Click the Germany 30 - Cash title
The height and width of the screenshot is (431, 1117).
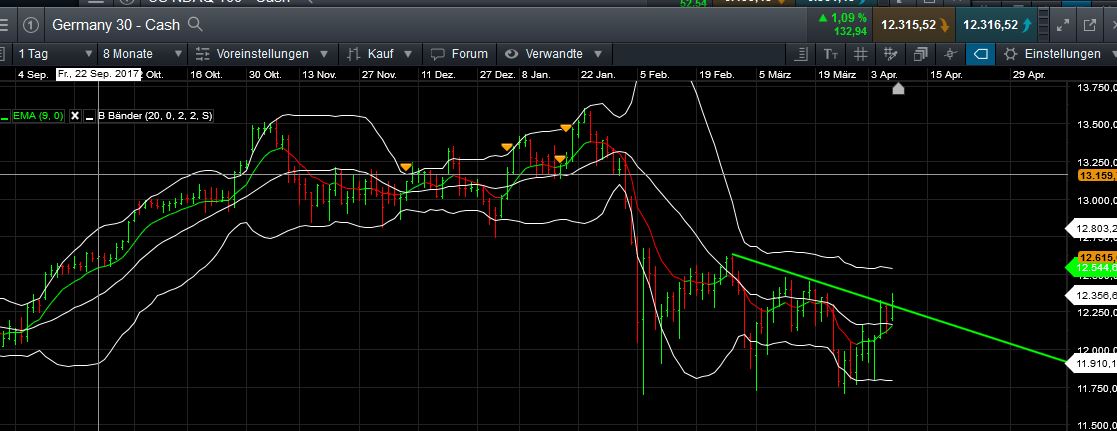[116, 25]
